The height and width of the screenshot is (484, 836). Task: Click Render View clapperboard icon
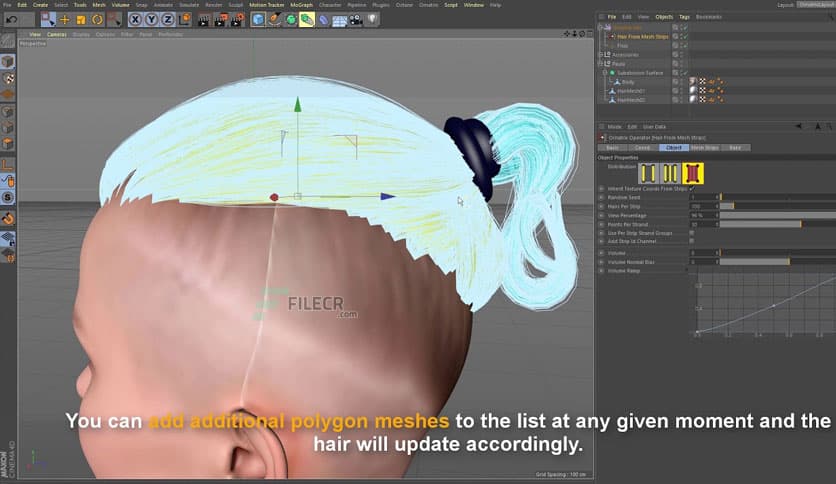click(x=204, y=20)
